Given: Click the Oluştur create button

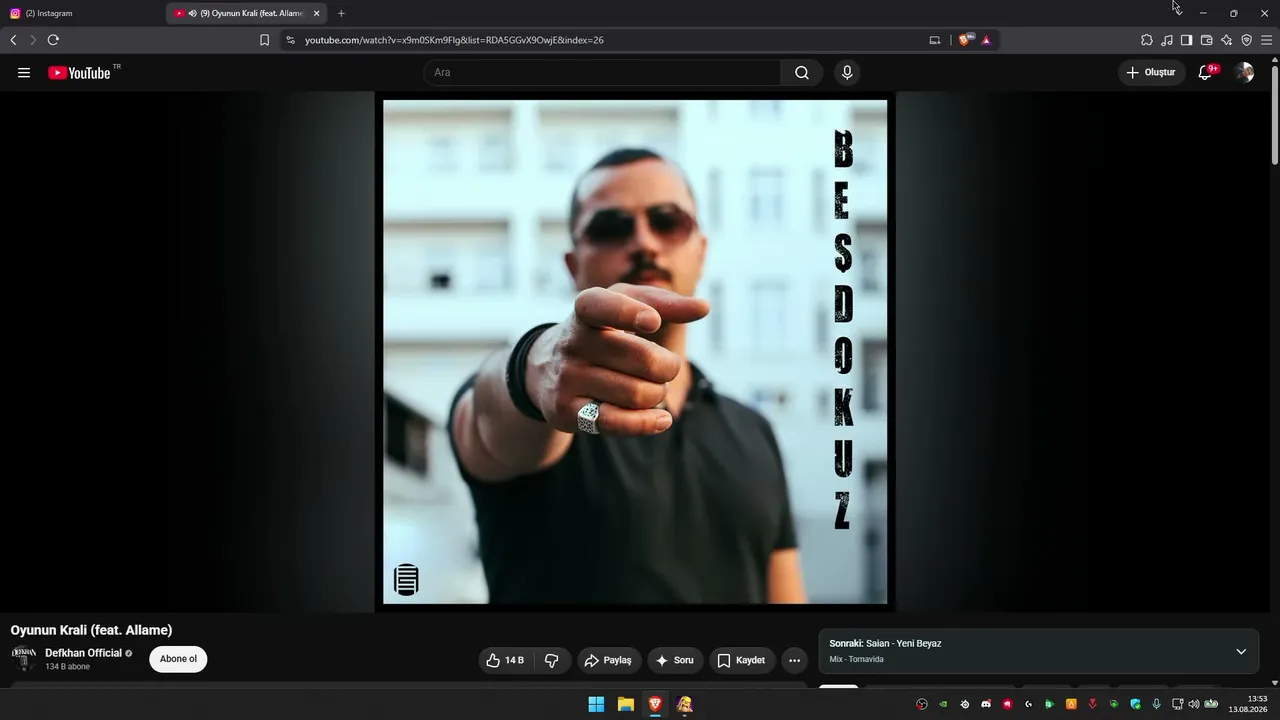Looking at the screenshot, I should pos(1151,72).
